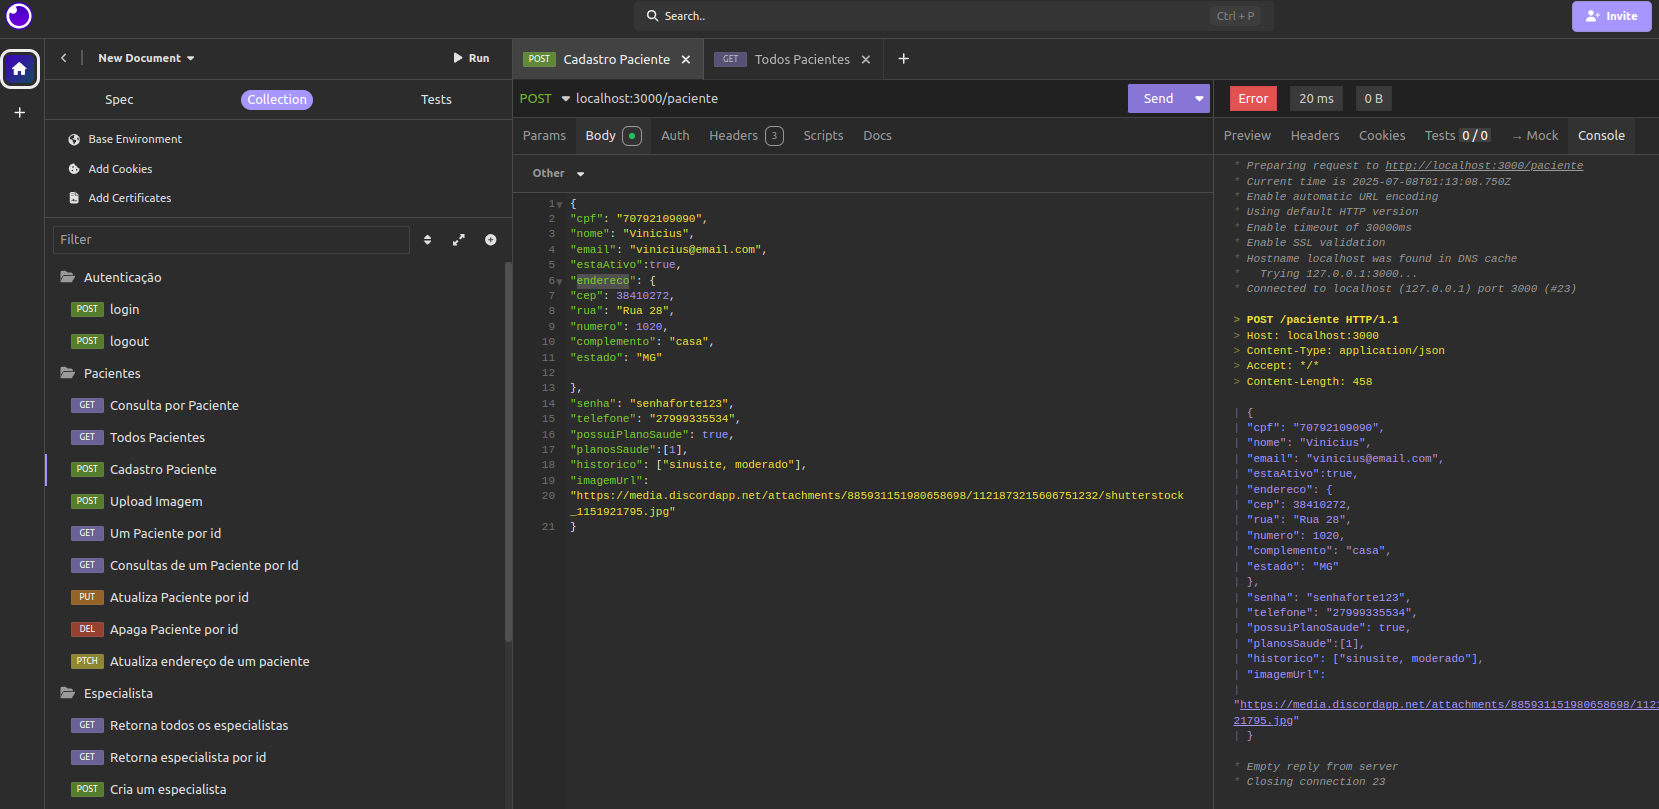Select the login request
The height and width of the screenshot is (809, 1659).
pos(124,309)
